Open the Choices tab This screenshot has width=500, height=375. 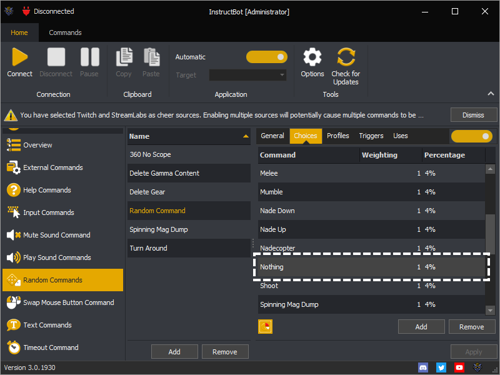tap(305, 136)
